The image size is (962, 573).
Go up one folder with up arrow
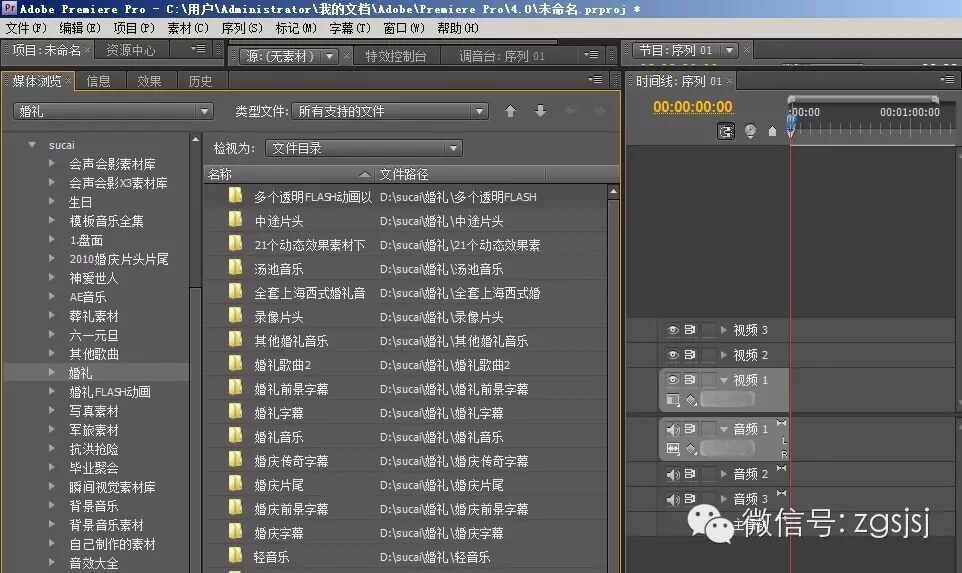510,111
